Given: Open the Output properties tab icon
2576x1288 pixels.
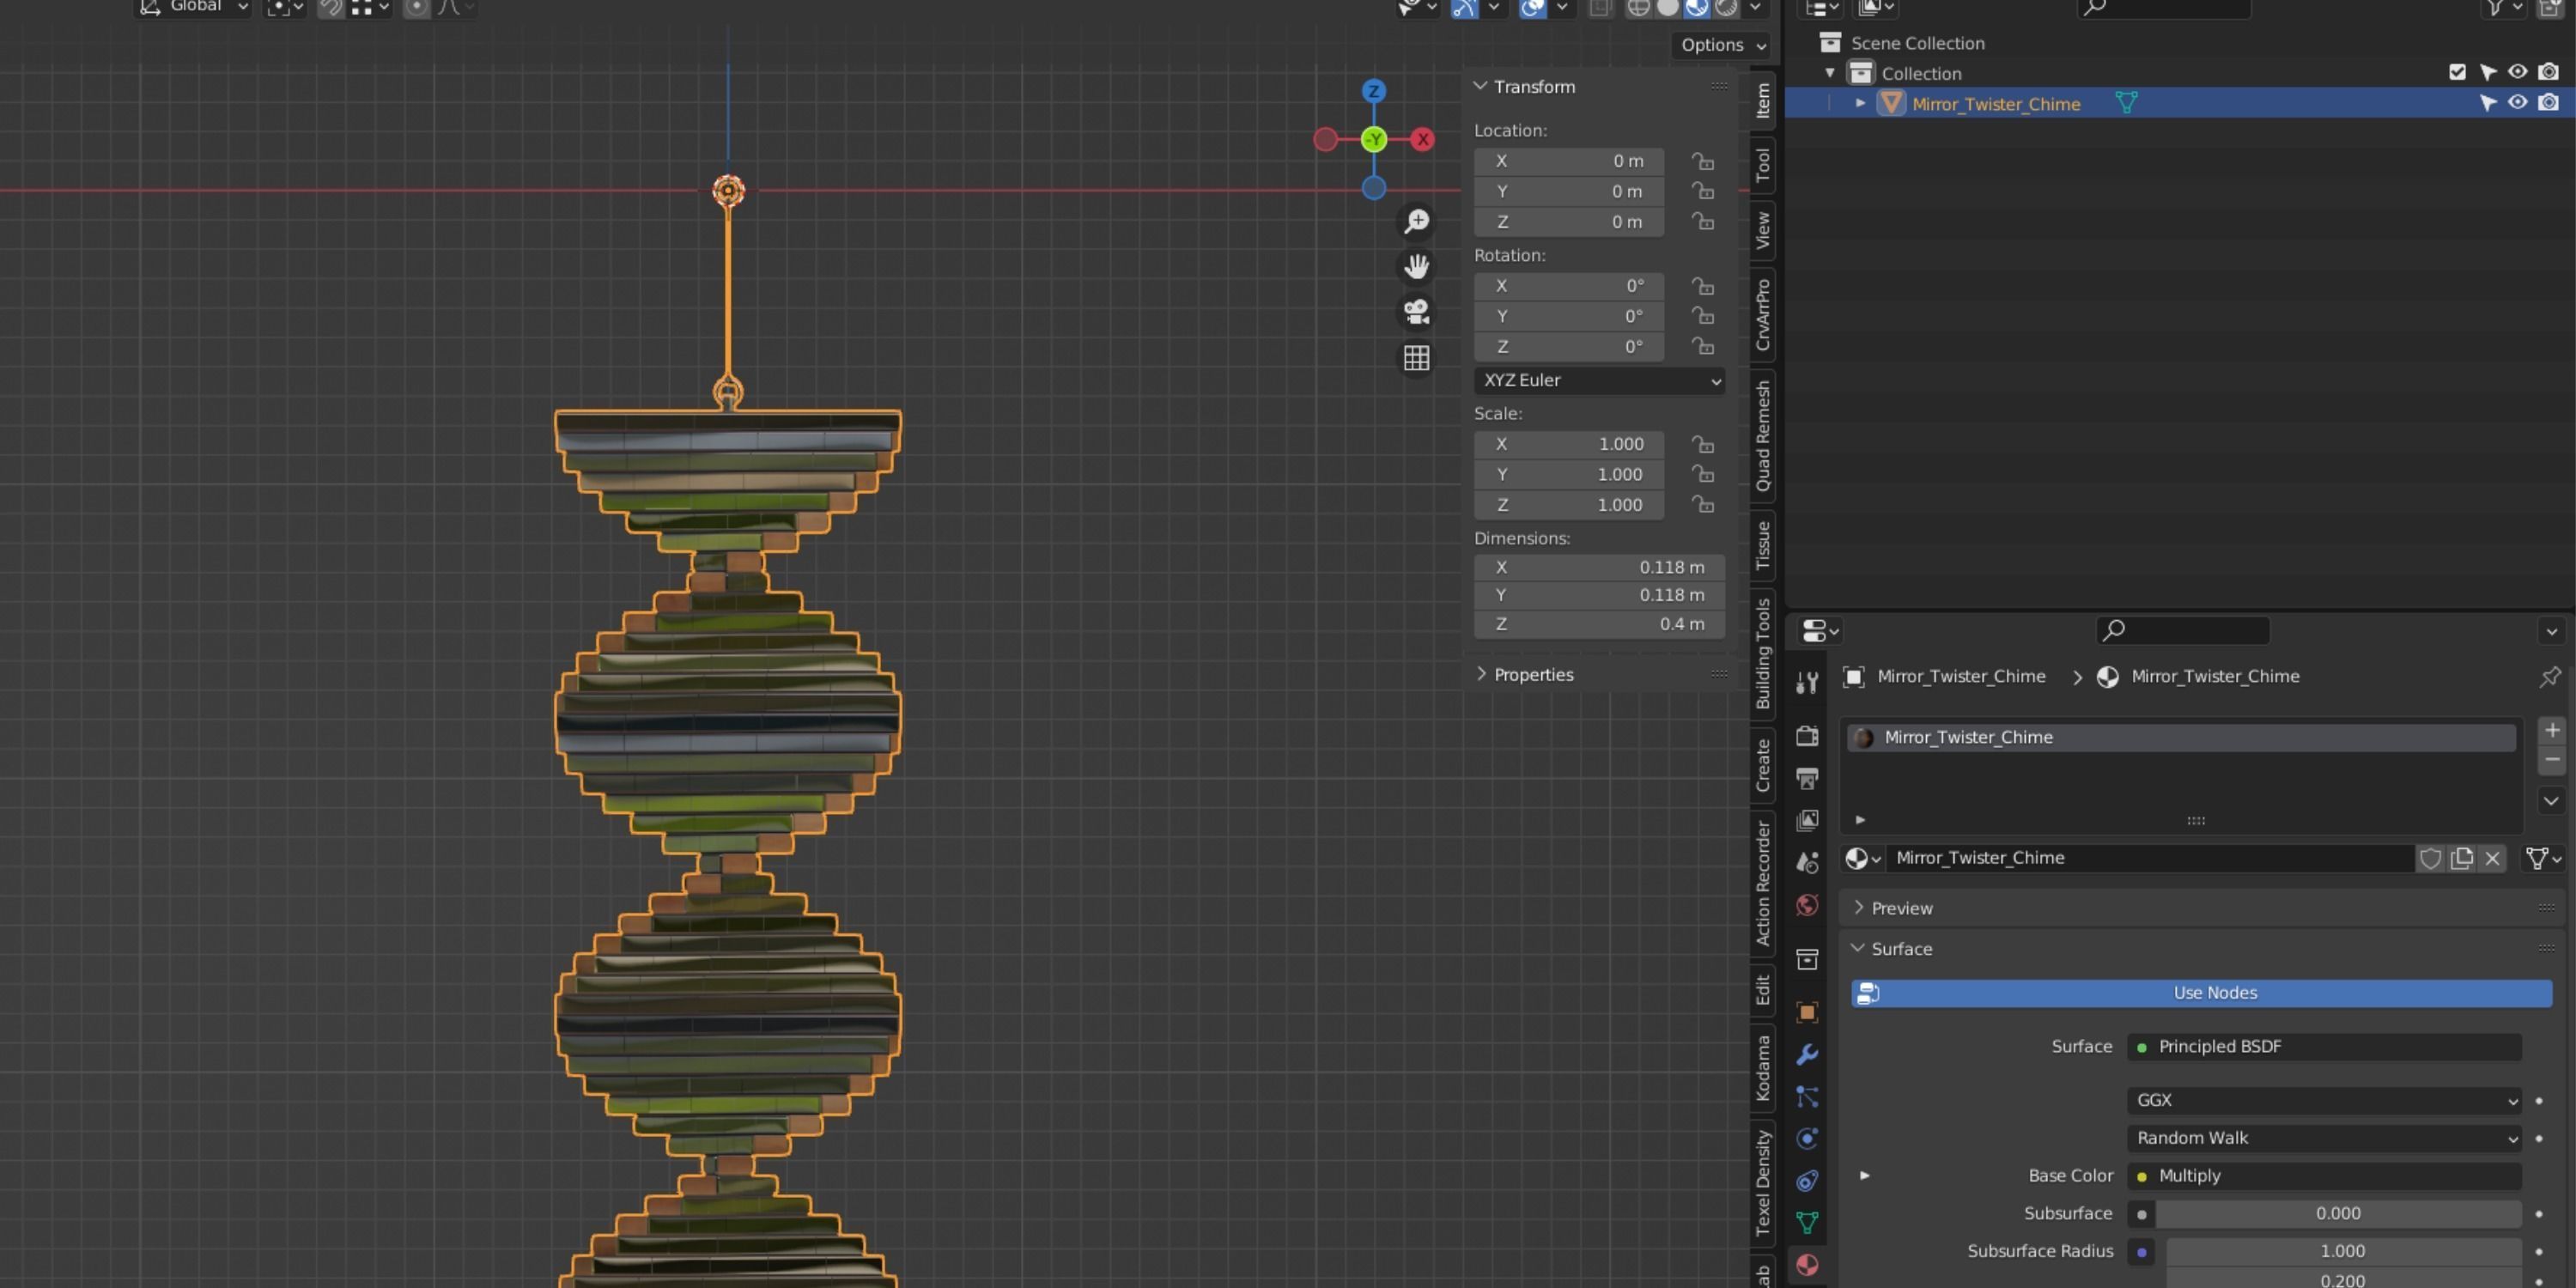Looking at the screenshot, I should click(x=1806, y=778).
